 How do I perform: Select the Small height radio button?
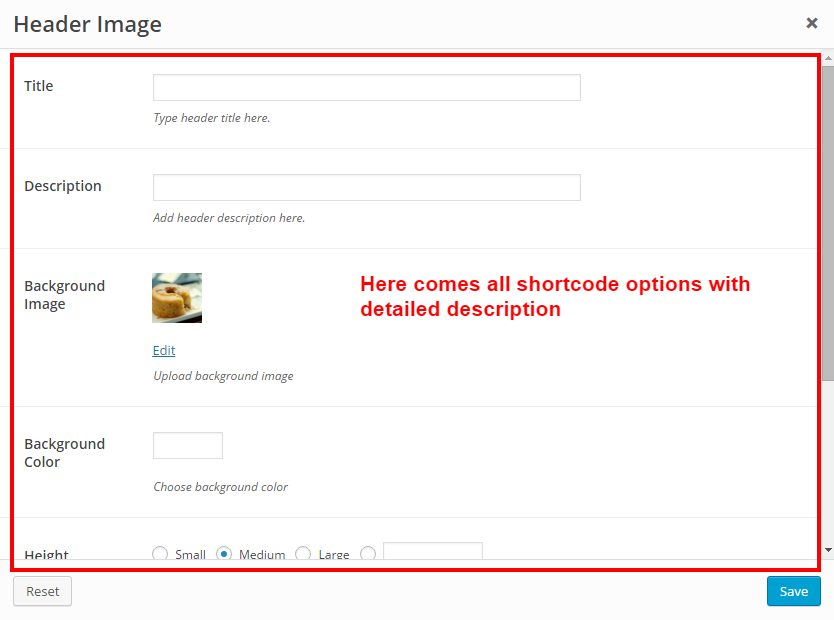(160, 554)
